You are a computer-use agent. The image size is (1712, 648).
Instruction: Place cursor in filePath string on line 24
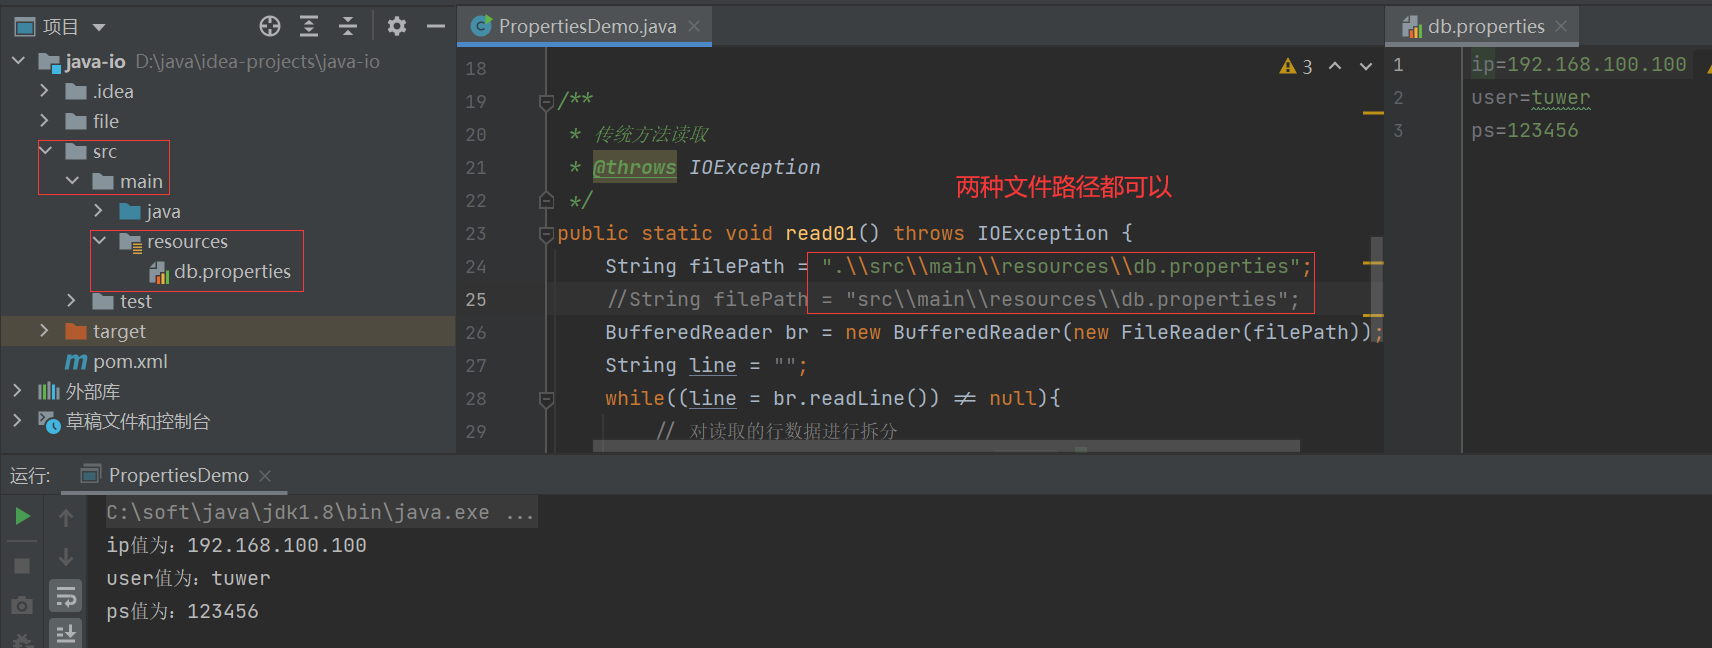coord(1060,266)
